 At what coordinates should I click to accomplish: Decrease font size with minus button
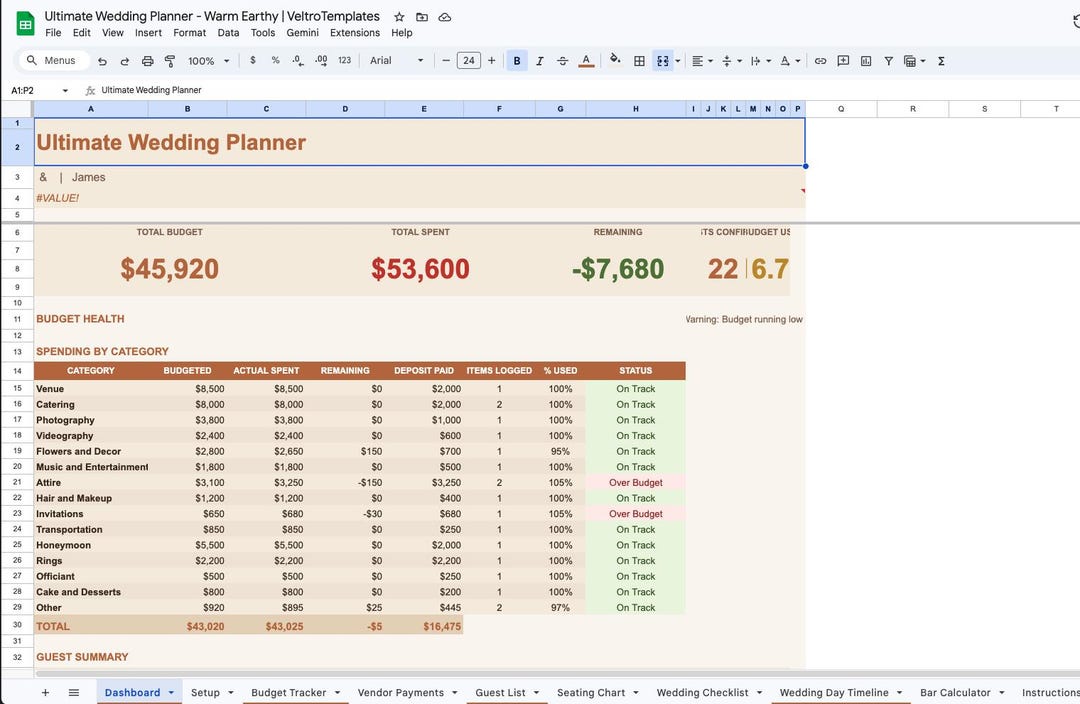point(446,61)
